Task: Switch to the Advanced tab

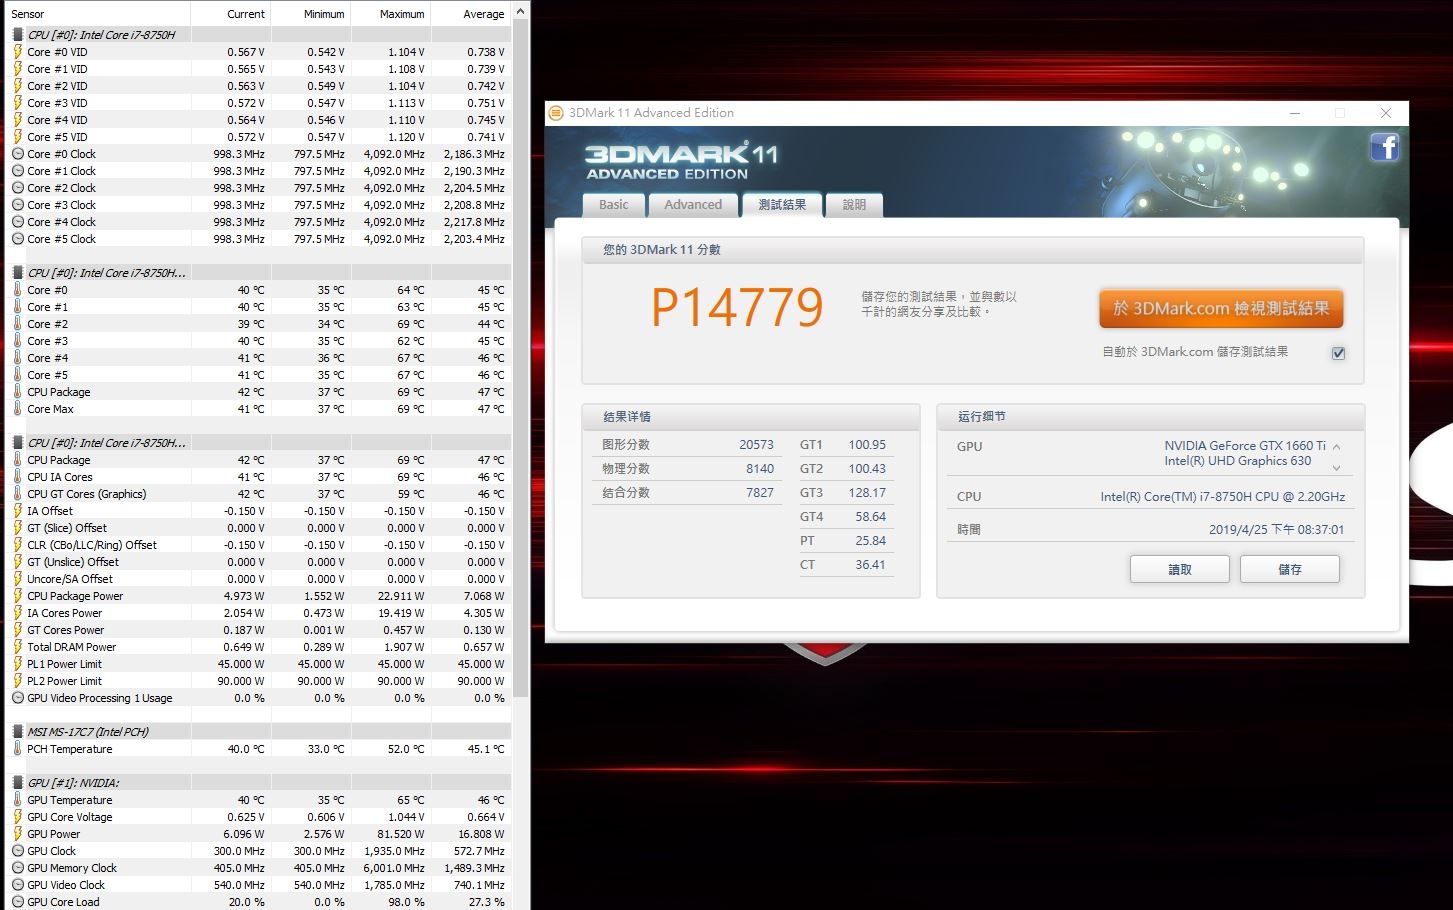Action: pyautogui.click(x=693, y=204)
